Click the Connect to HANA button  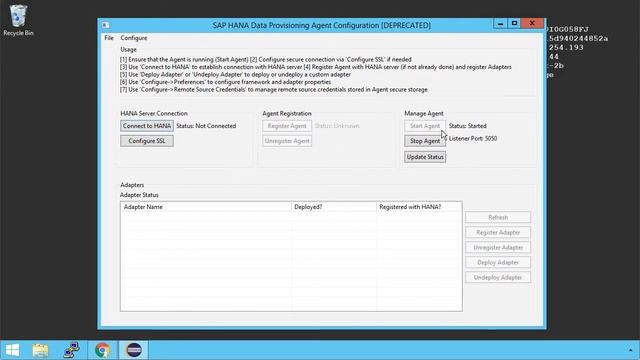(147, 126)
